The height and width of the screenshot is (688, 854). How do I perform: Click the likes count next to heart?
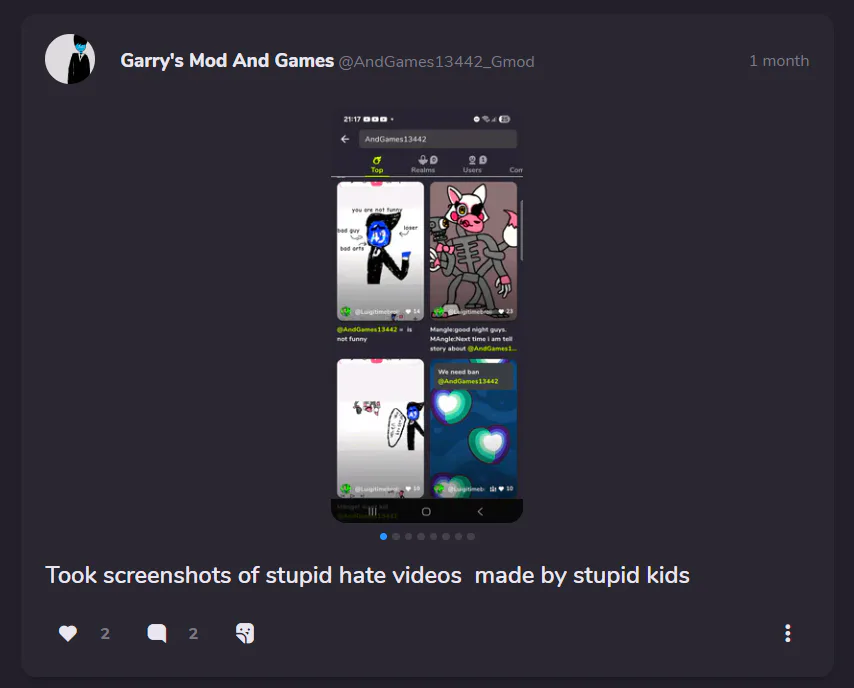(x=105, y=634)
